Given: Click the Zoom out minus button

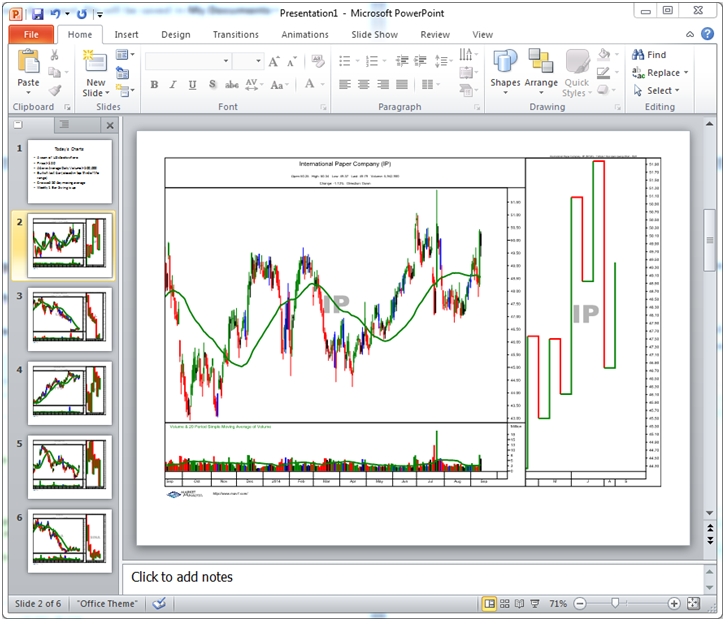Looking at the screenshot, I should 580,603.
